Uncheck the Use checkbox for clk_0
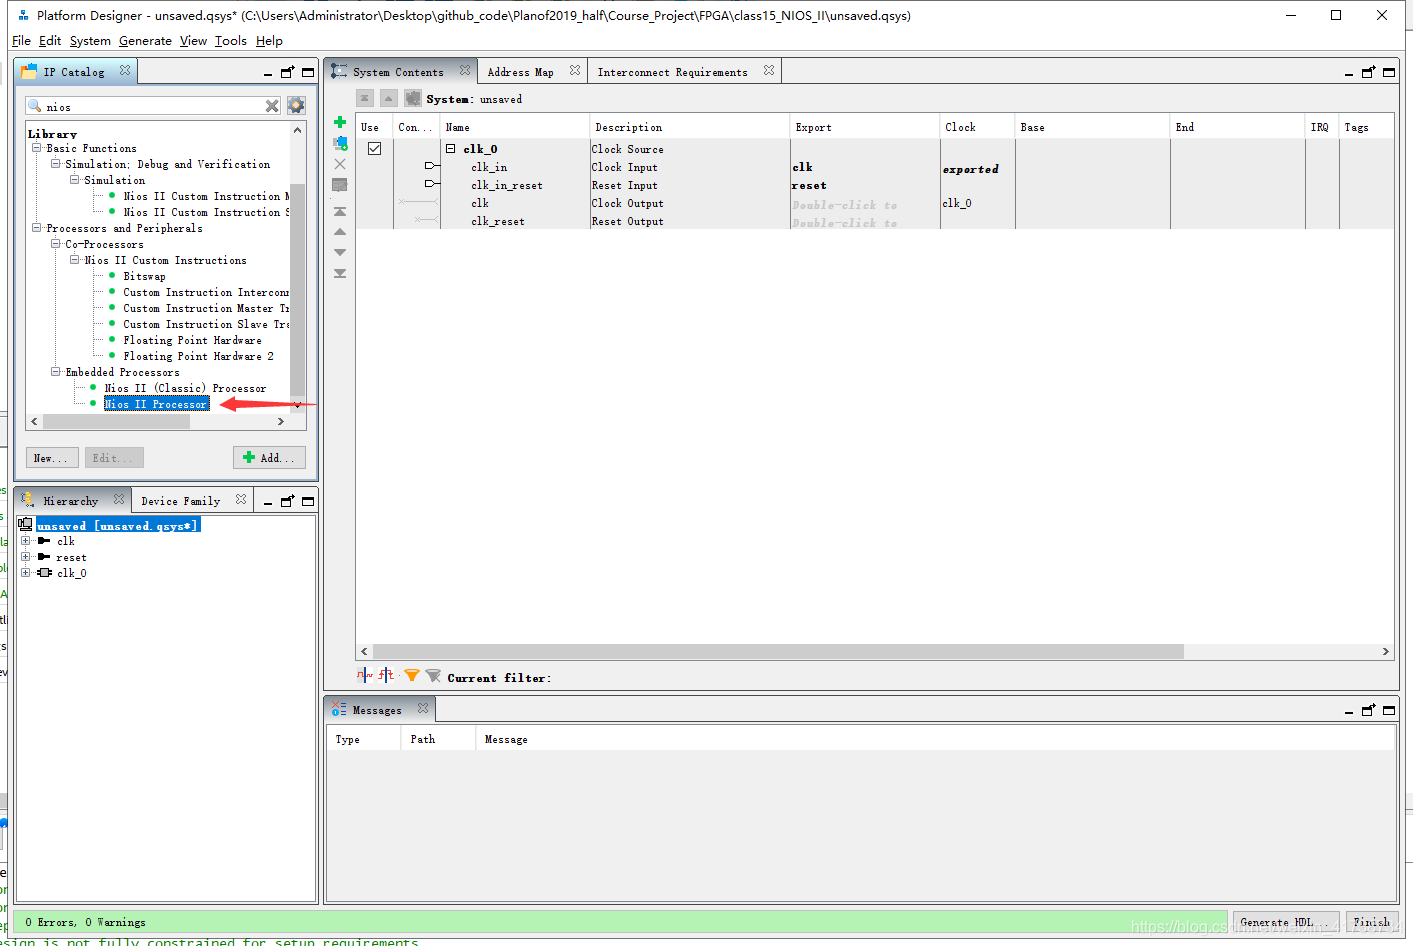Image resolution: width=1413 pixels, height=946 pixels. point(375,149)
